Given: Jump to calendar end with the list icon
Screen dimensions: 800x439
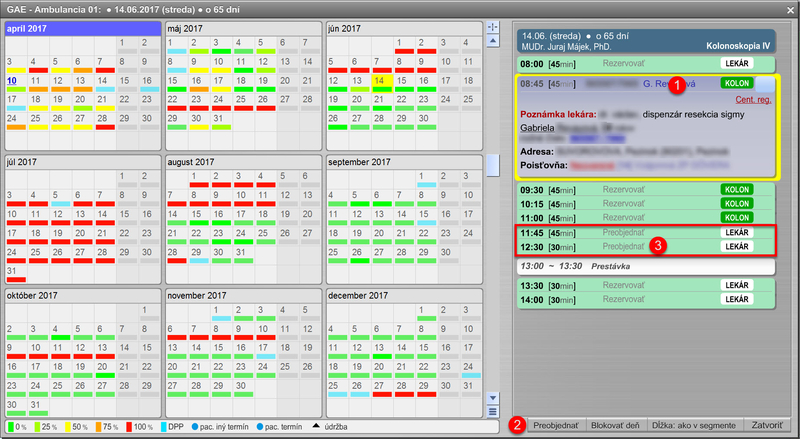Looking at the screenshot, I should (492, 411).
